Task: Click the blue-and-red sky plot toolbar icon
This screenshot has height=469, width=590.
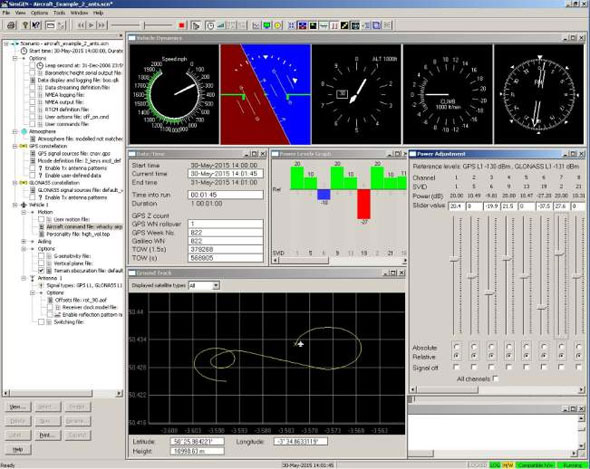Action: coord(302,26)
